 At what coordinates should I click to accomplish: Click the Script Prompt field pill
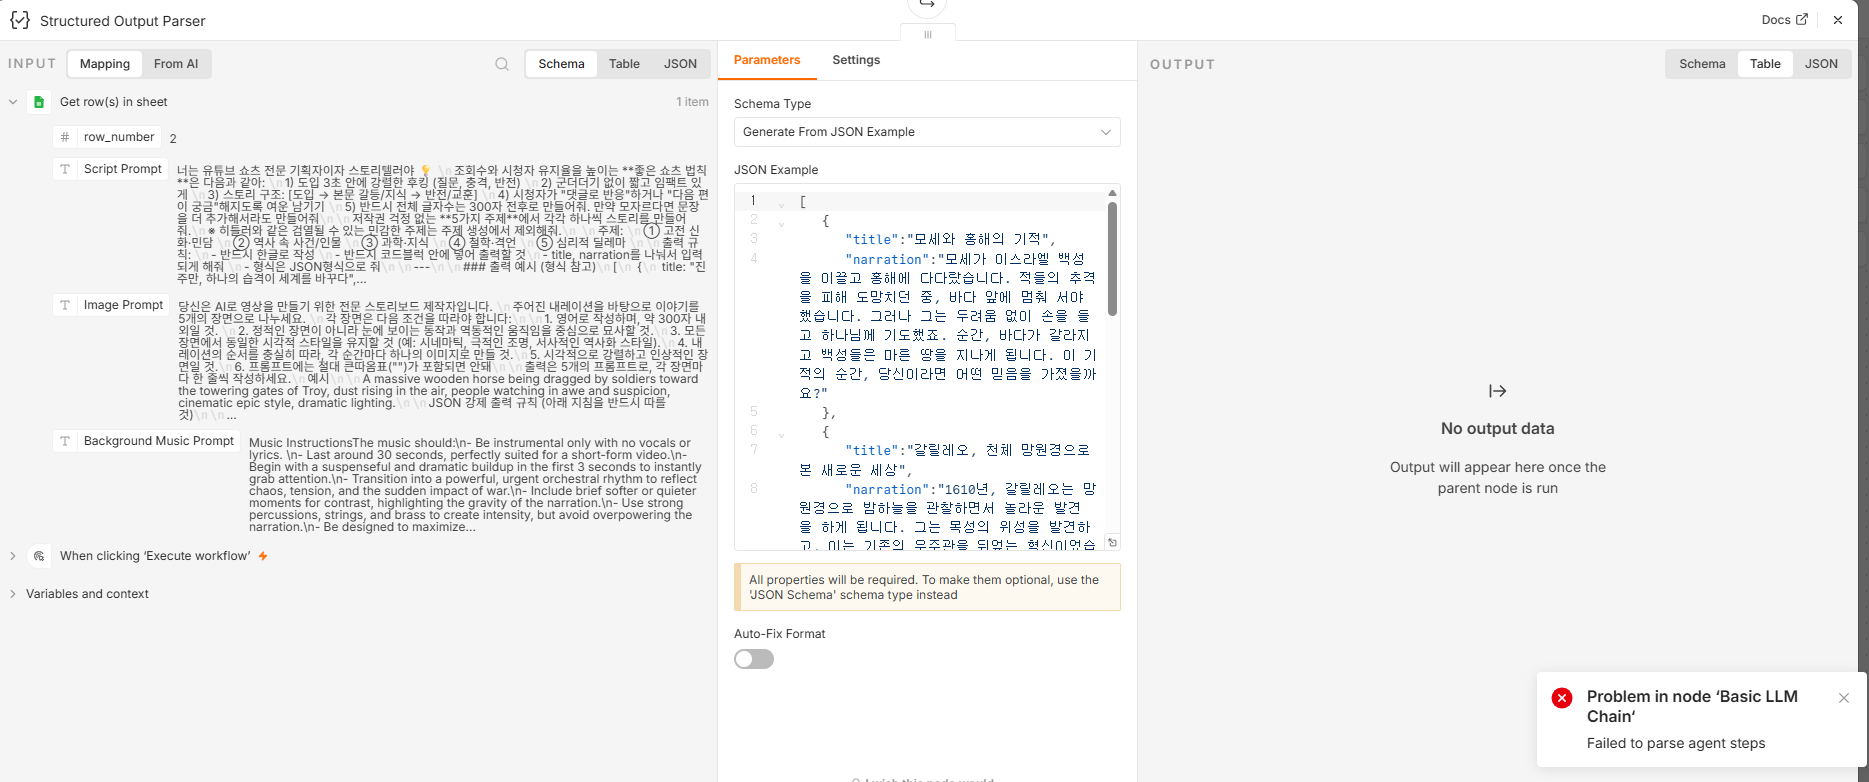coord(110,169)
